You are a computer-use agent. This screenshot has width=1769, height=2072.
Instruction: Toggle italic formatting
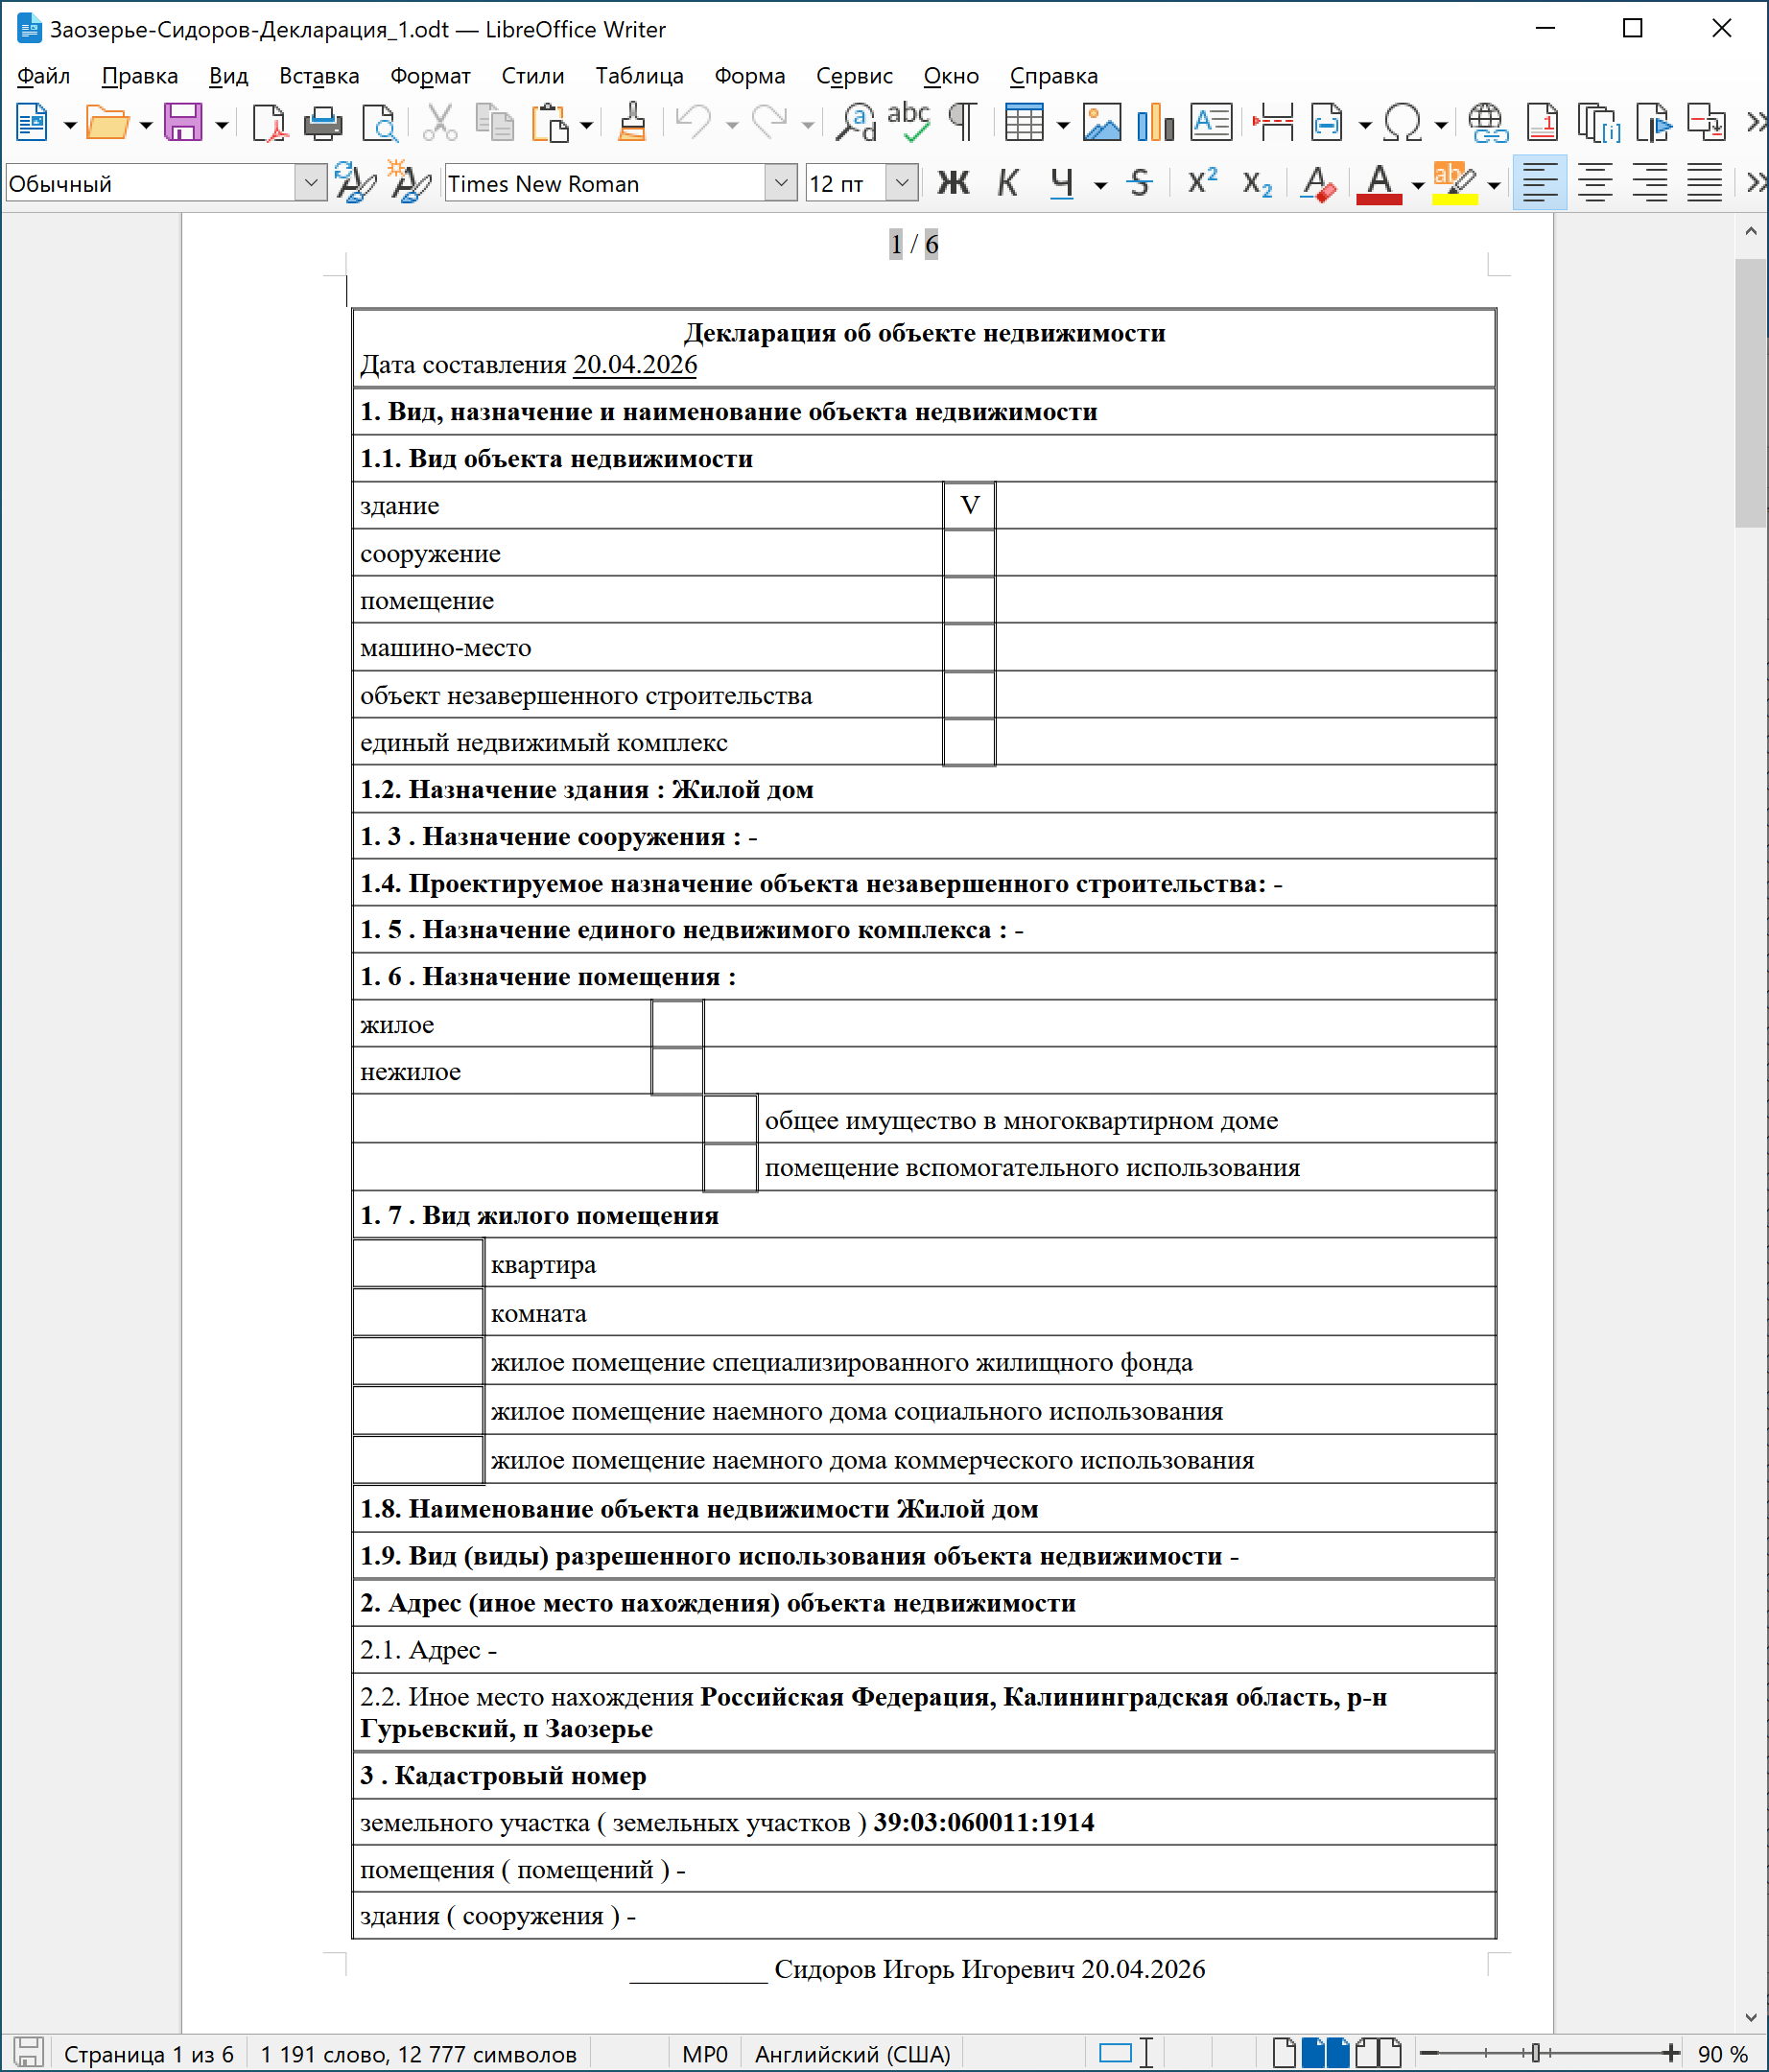pos(1008,184)
